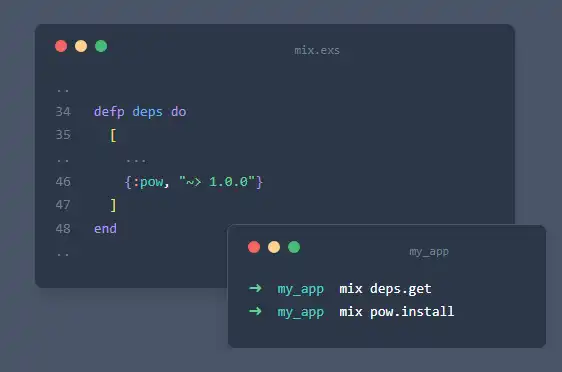This screenshot has height=372, width=562.
Task: Click the do keyword on line 34
Action: [178, 111]
